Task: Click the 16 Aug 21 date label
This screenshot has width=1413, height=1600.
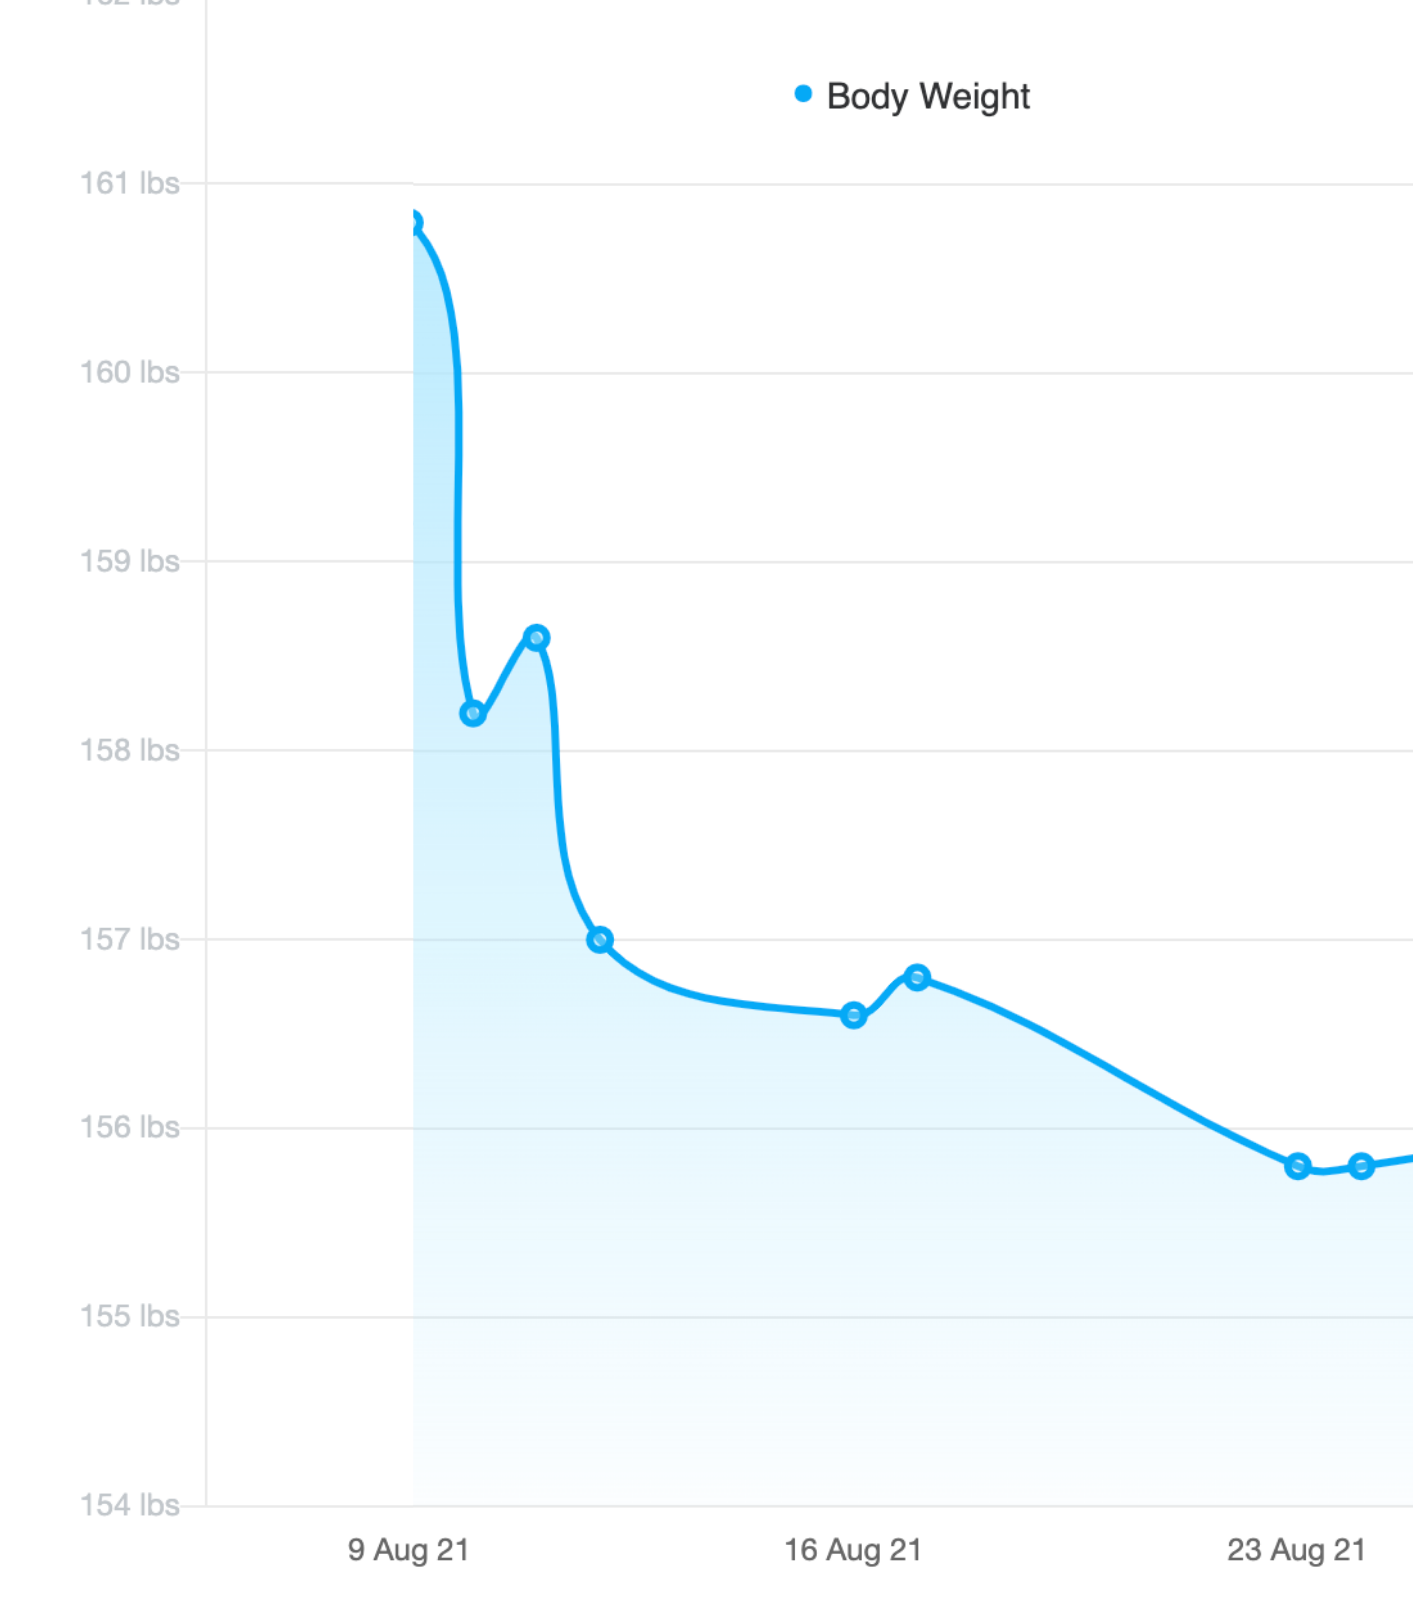Action: tap(852, 1550)
